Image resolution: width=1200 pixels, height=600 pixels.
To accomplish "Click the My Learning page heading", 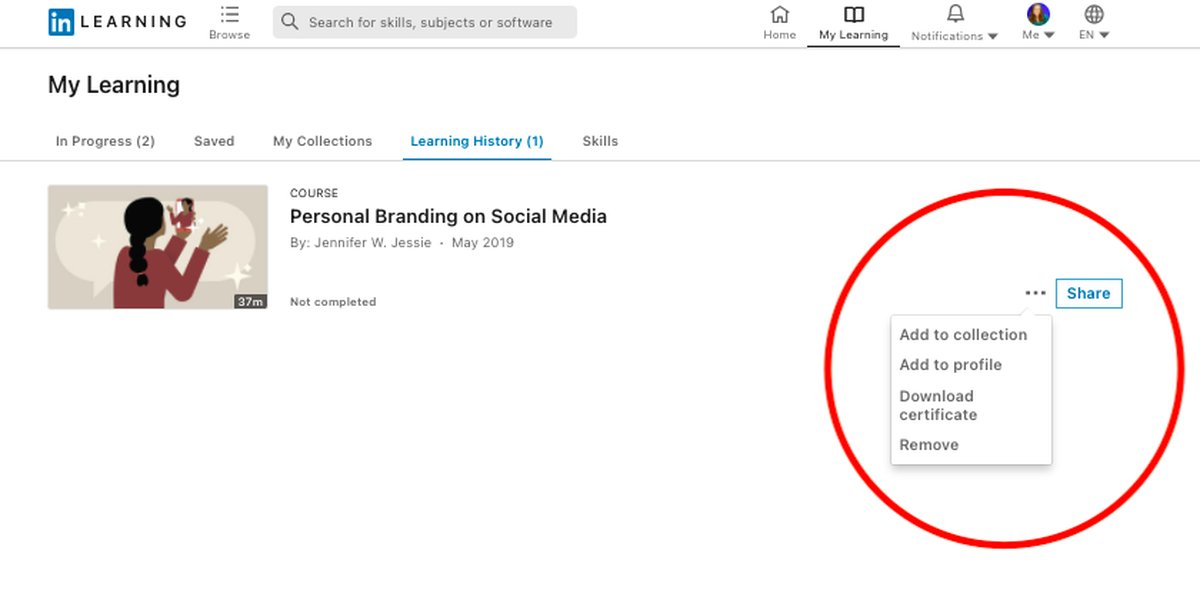I will pos(114,85).
